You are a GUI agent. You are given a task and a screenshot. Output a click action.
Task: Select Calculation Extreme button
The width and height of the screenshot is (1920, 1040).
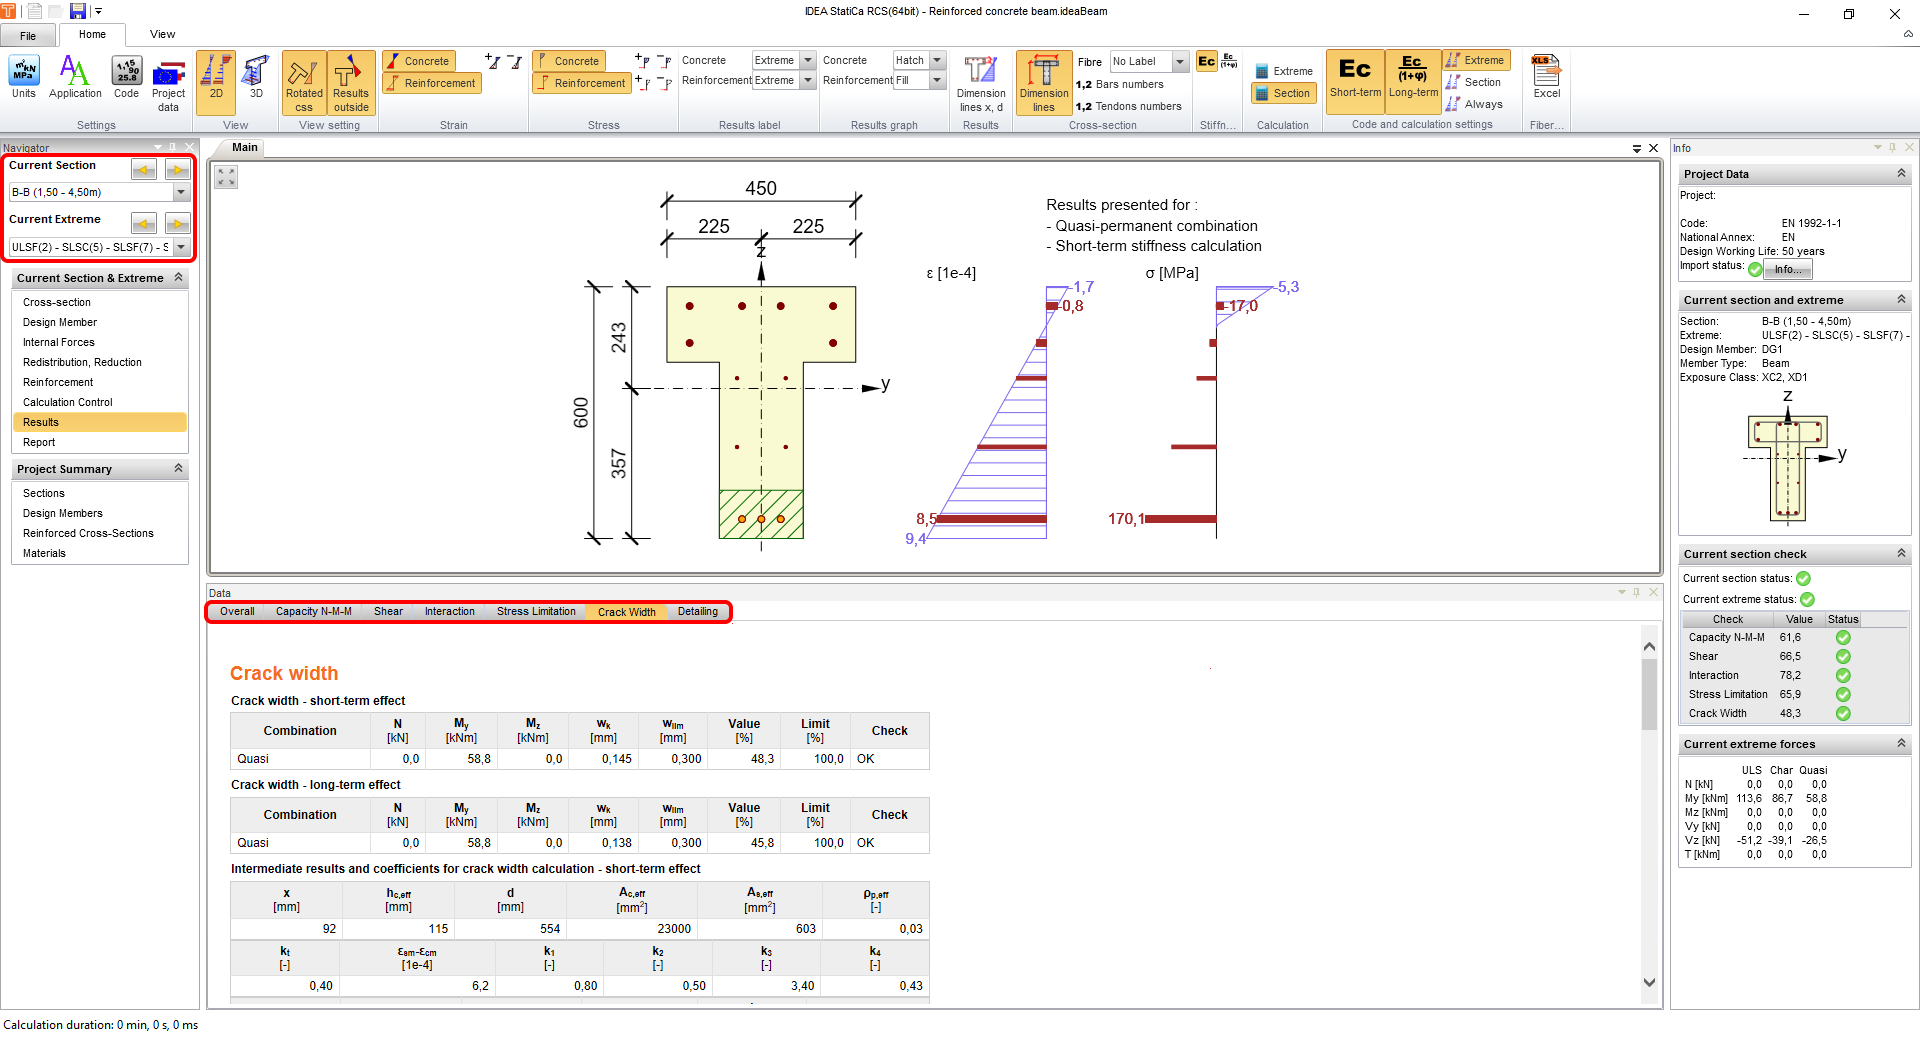pyautogui.click(x=1284, y=71)
